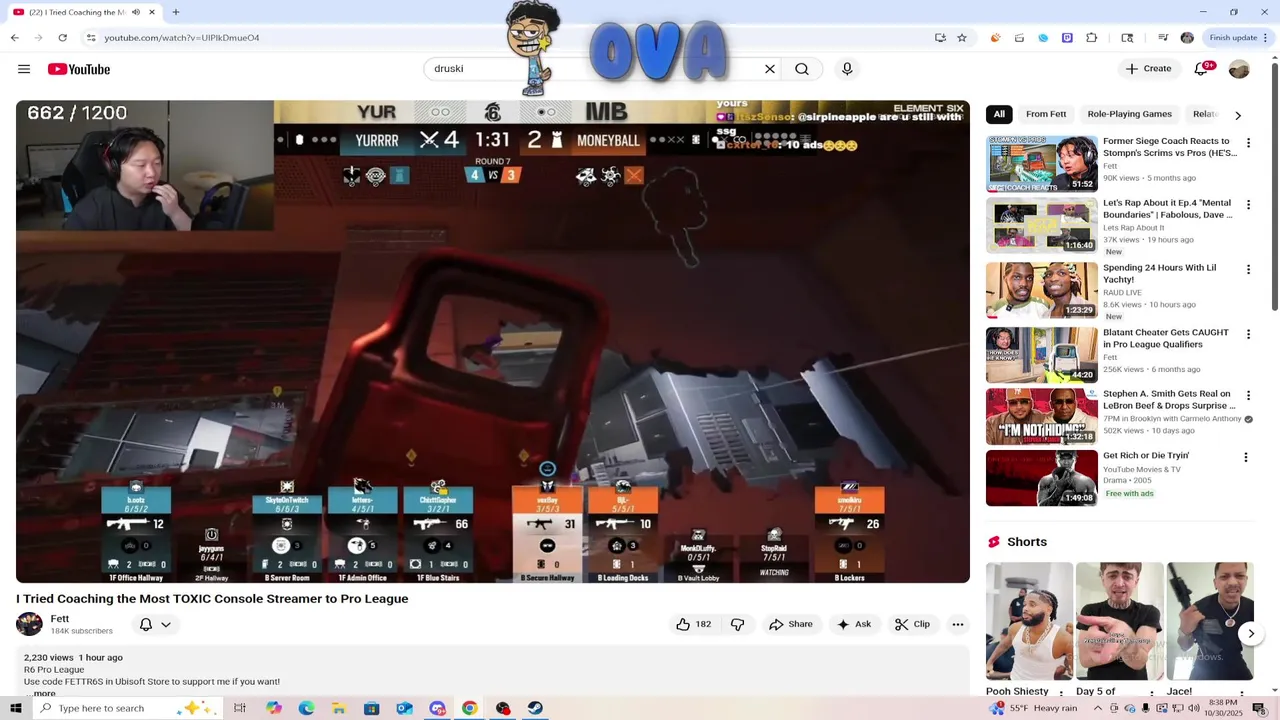Expand subscription options chevron next to bell

click(166, 624)
